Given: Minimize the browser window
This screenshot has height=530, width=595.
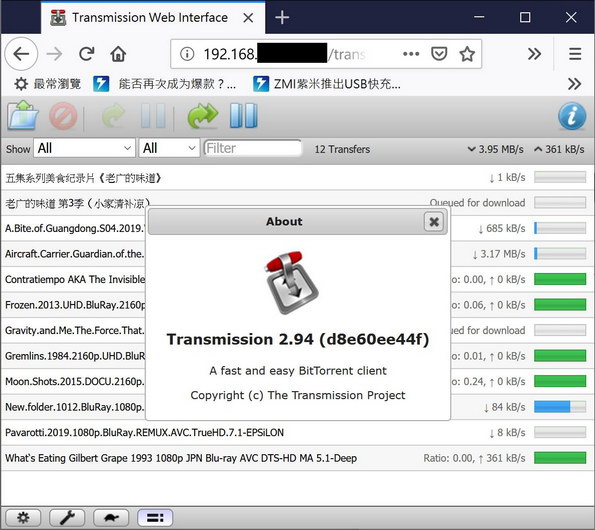Looking at the screenshot, I should 479,17.
